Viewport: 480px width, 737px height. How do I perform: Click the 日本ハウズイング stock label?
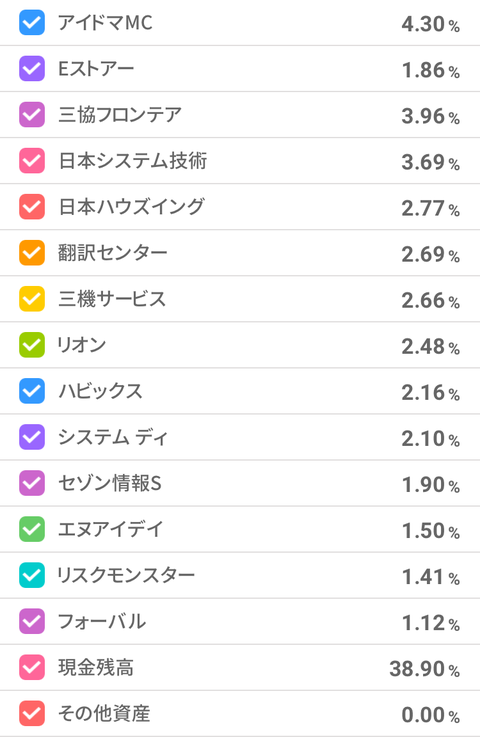131,207
